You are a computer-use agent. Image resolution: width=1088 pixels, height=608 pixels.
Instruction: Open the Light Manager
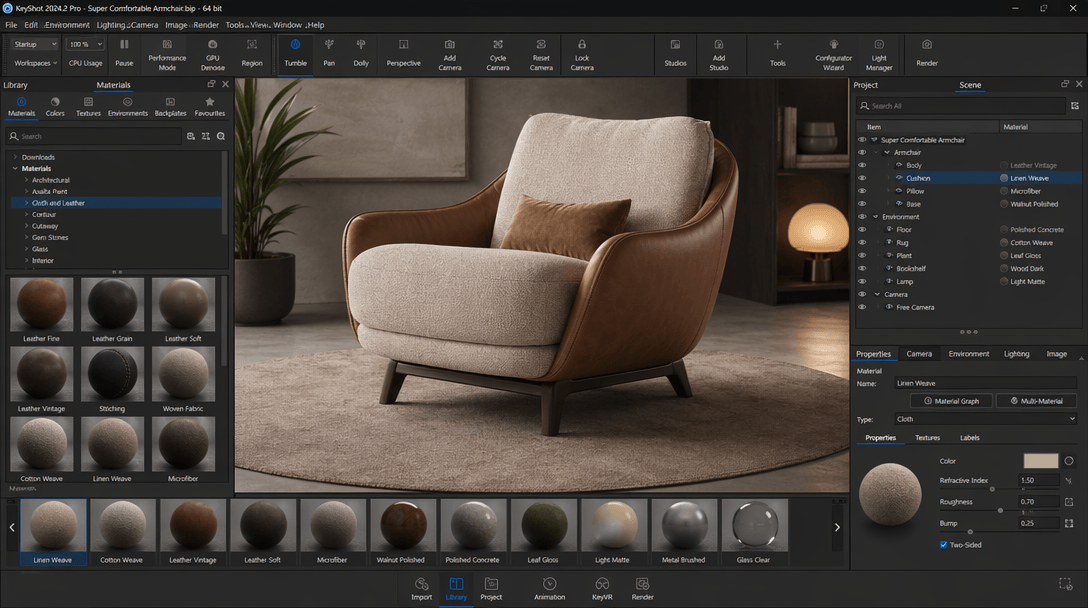coord(879,52)
